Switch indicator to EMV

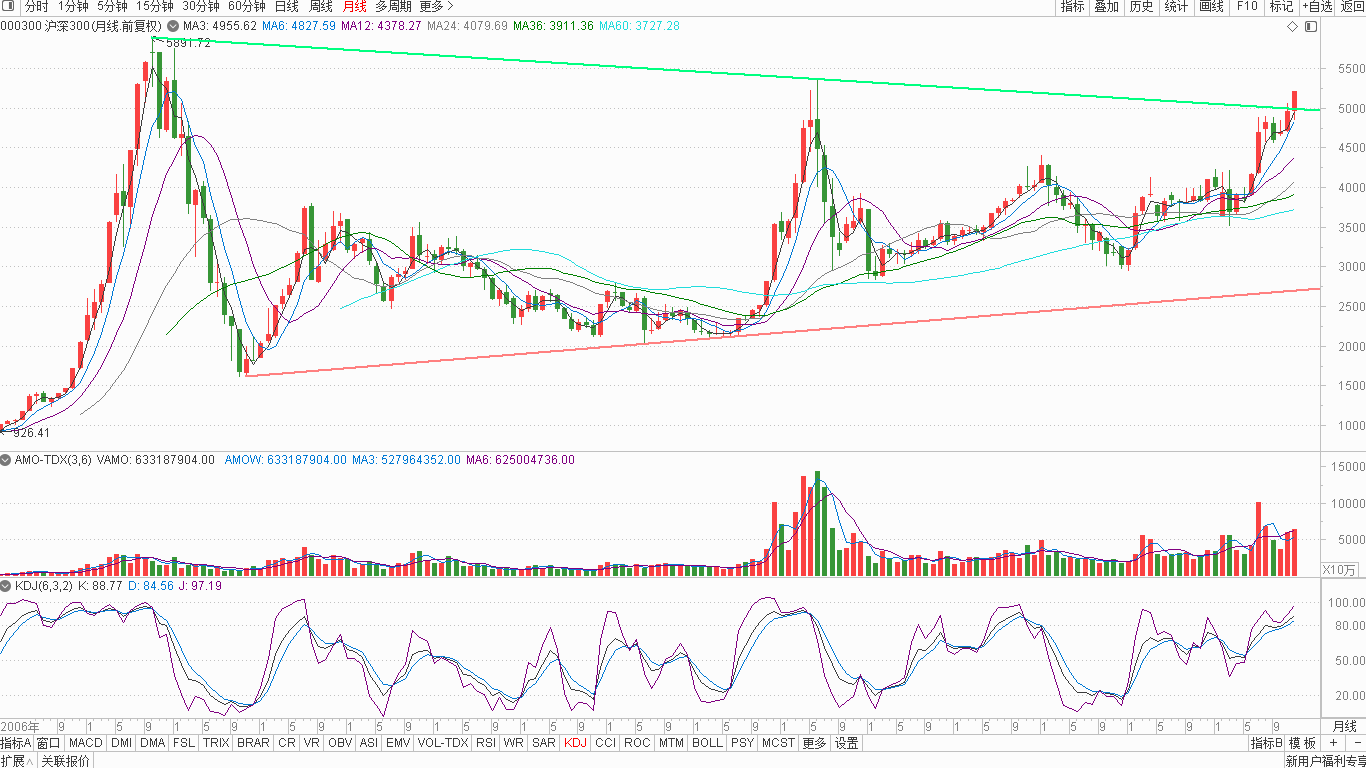click(398, 743)
